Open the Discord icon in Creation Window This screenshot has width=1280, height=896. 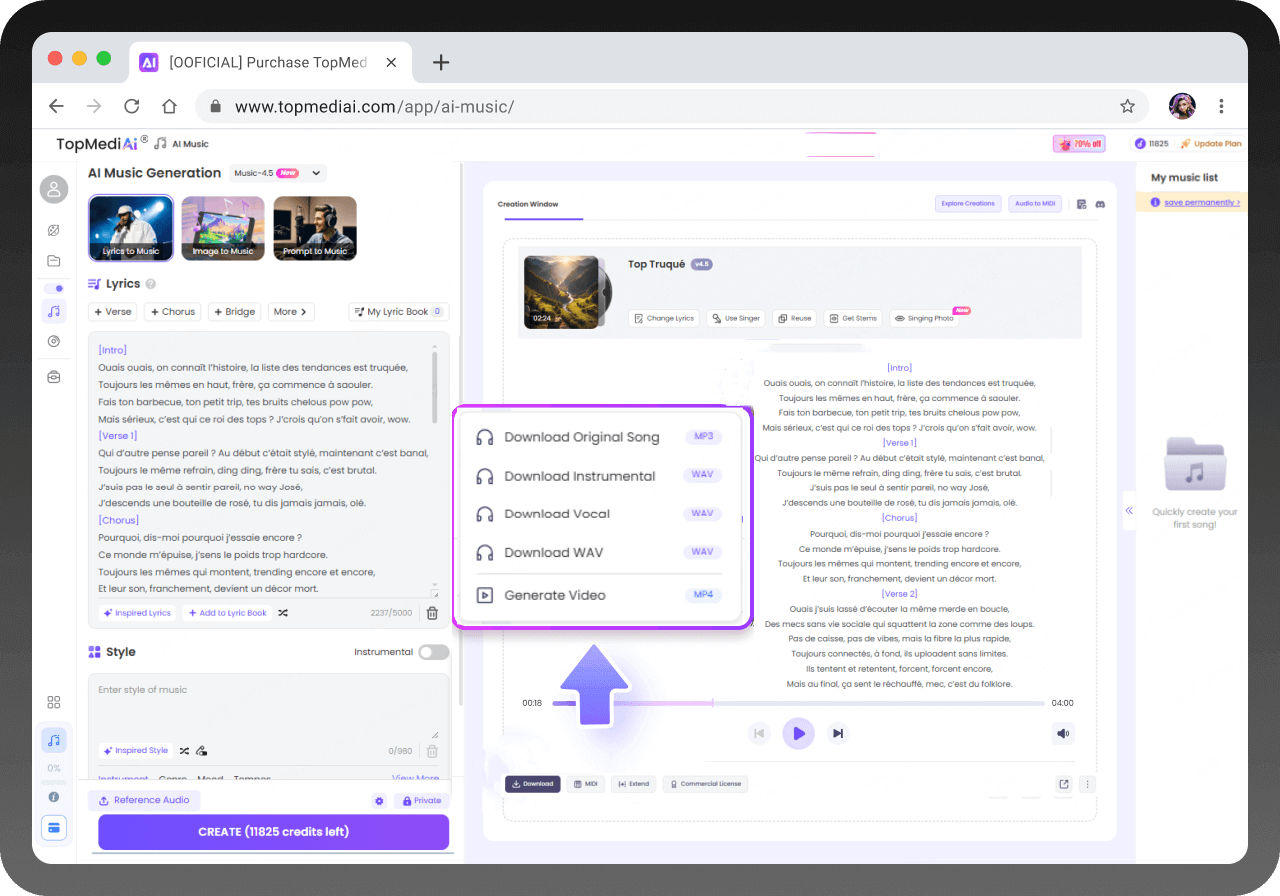(x=1100, y=204)
